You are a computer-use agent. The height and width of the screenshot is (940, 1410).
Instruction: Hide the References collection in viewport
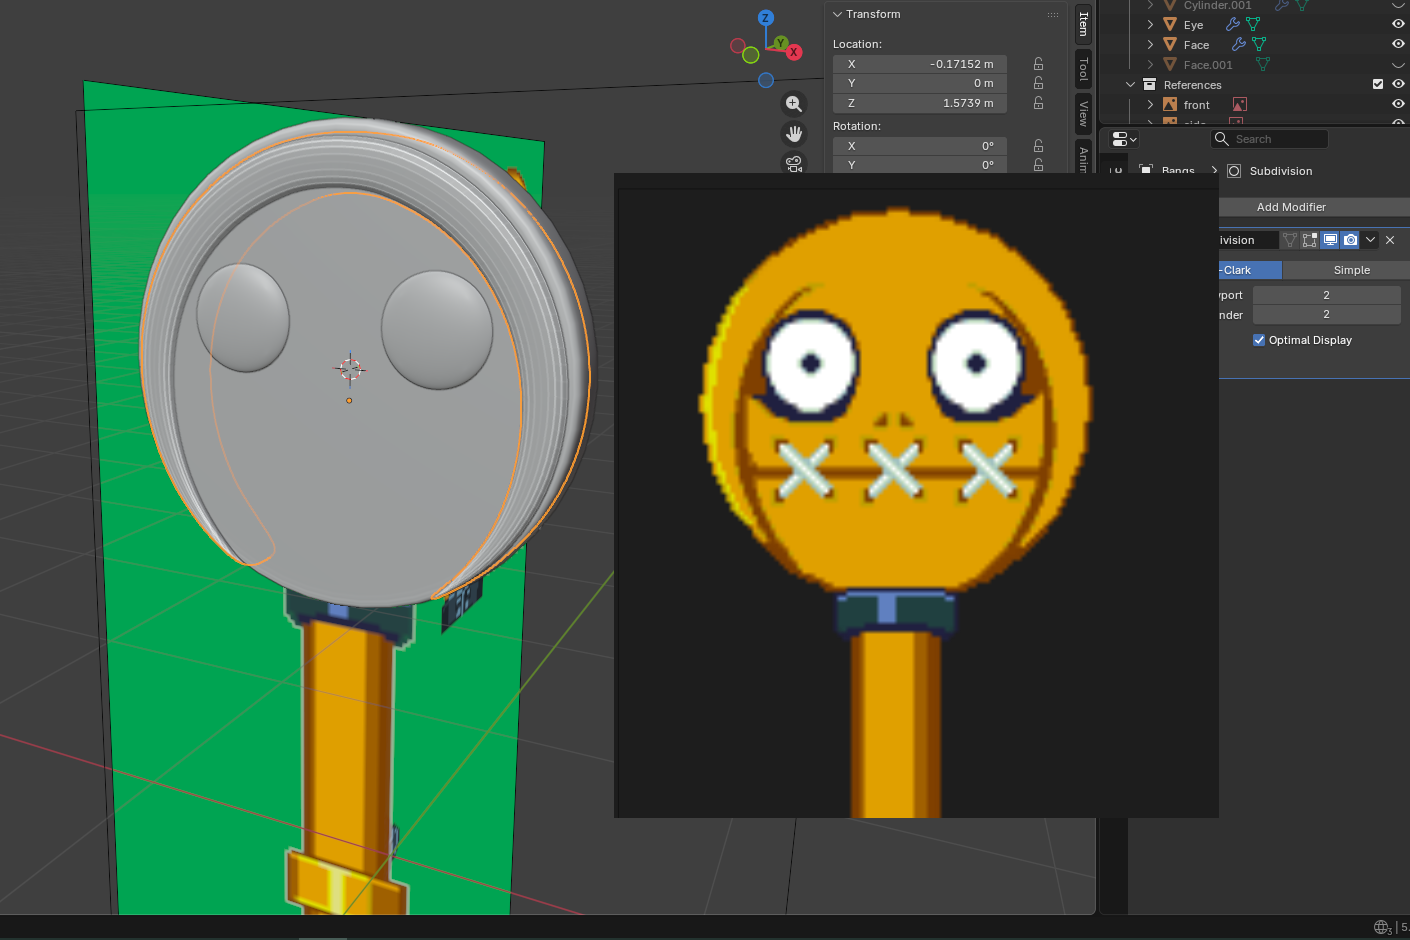1398,84
